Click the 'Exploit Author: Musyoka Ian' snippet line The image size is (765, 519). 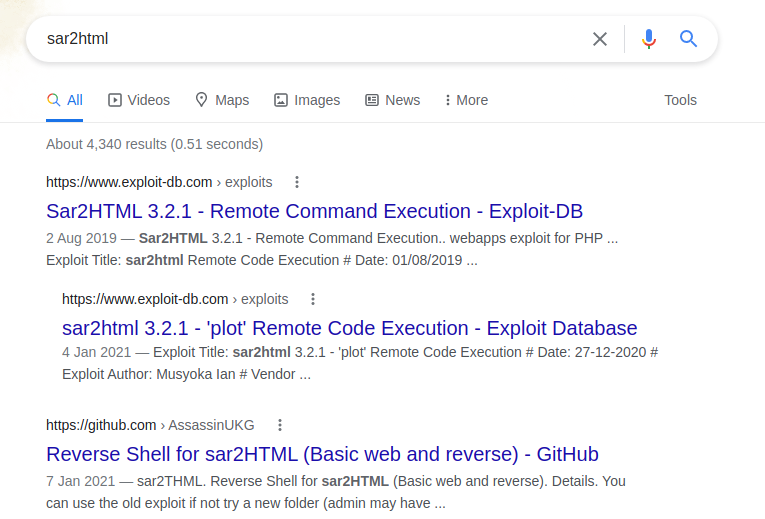pos(186,374)
